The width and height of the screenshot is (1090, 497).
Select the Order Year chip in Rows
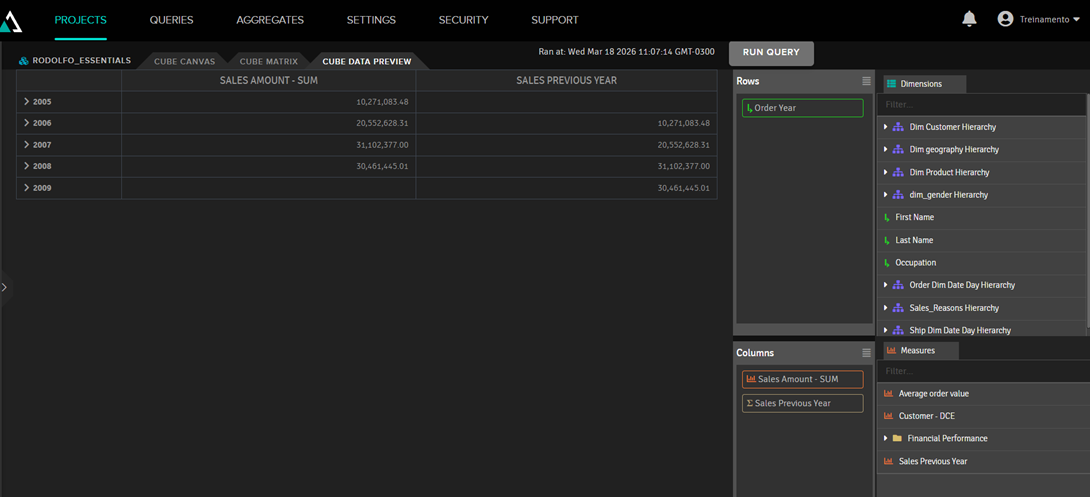click(802, 108)
